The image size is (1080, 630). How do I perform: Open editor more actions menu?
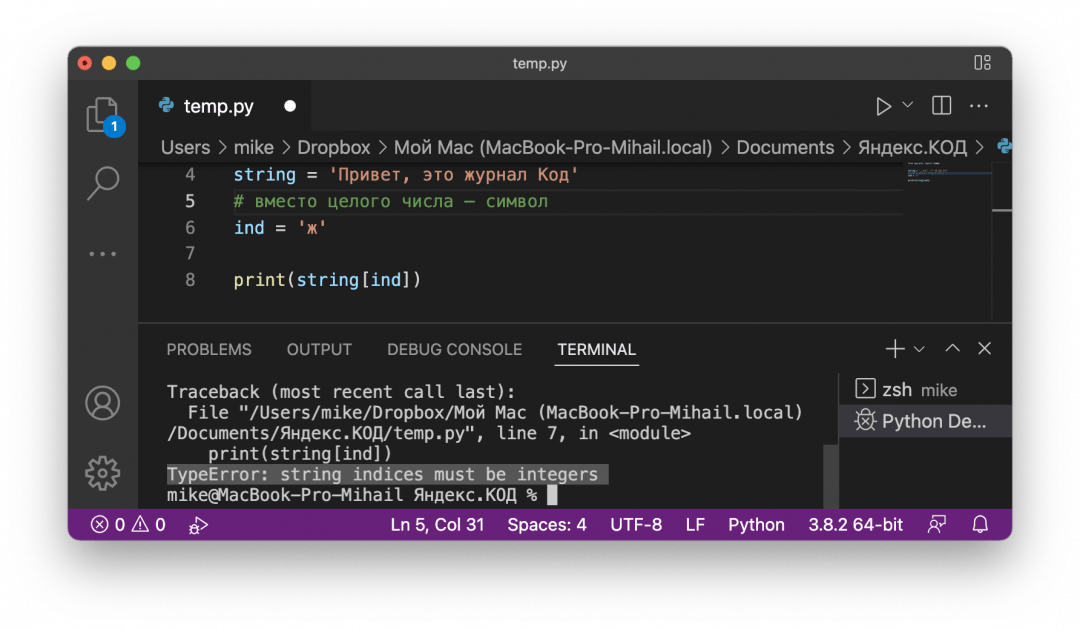pos(978,106)
